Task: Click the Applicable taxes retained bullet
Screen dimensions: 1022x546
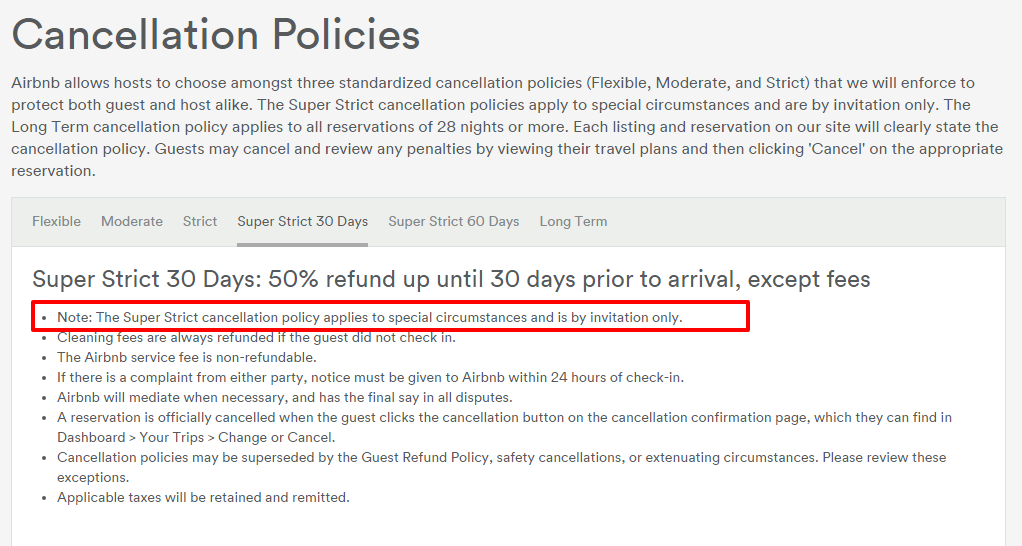Action: coord(203,497)
